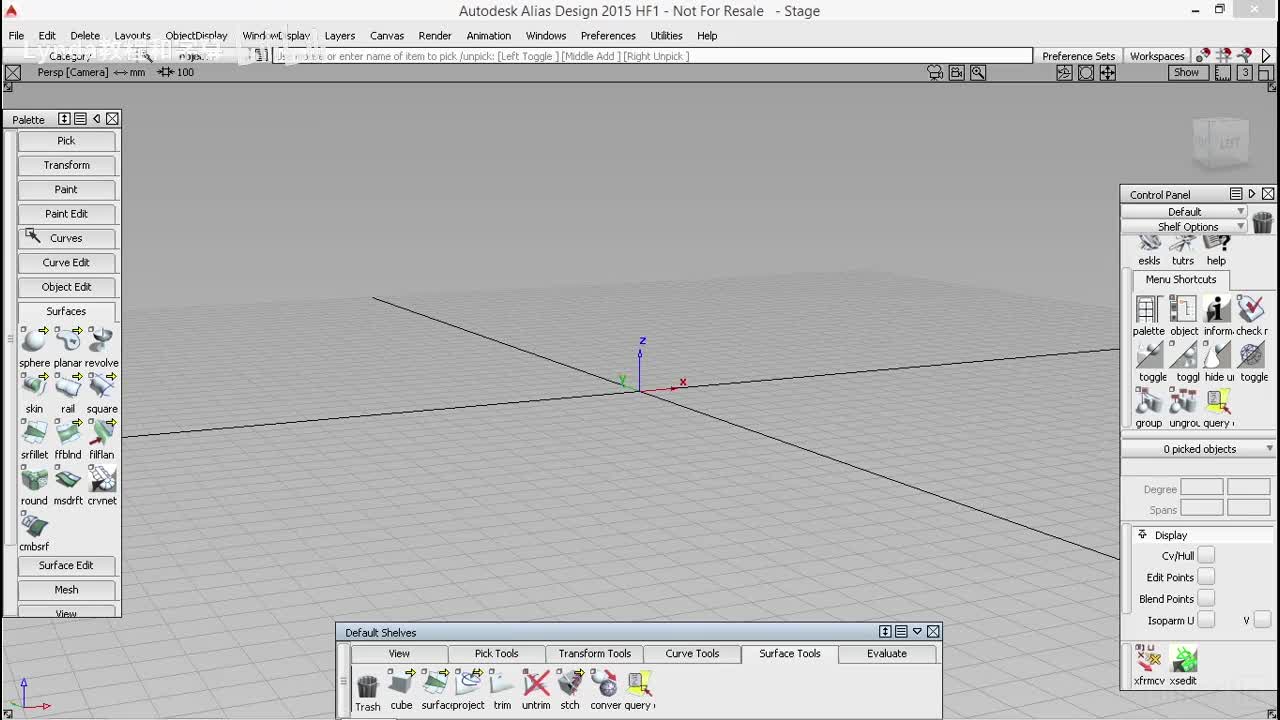Activate the xfrmcv transform CV tool
Viewport: 1280px width, 720px height.
(x=1148, y=659)
